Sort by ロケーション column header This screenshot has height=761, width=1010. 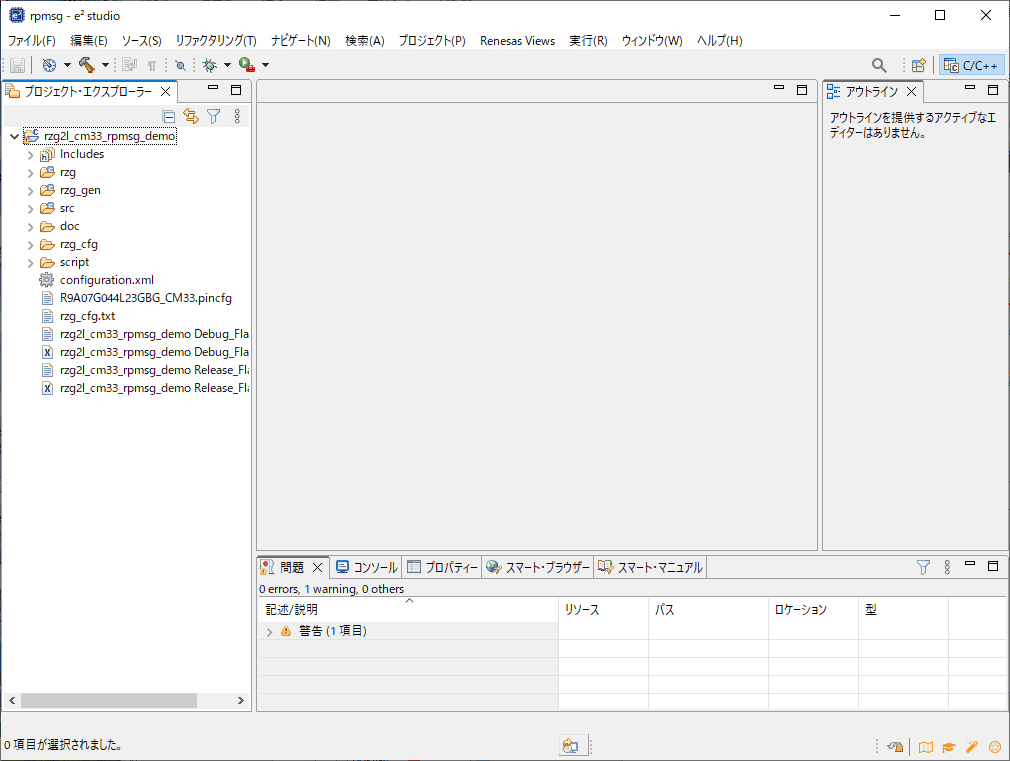(813, 610)
